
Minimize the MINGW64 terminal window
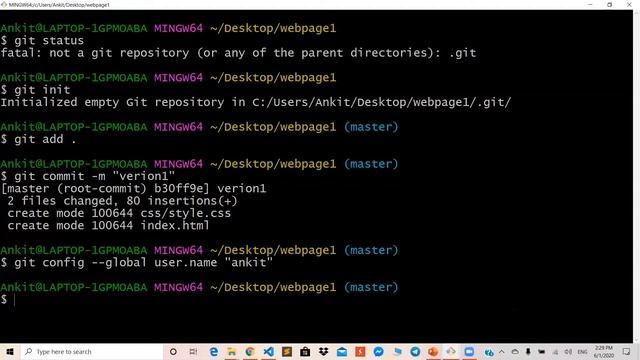point(590,4)
